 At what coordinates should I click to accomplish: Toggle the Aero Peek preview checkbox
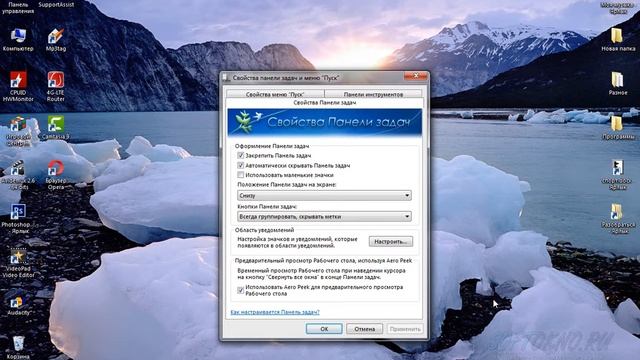240,290
